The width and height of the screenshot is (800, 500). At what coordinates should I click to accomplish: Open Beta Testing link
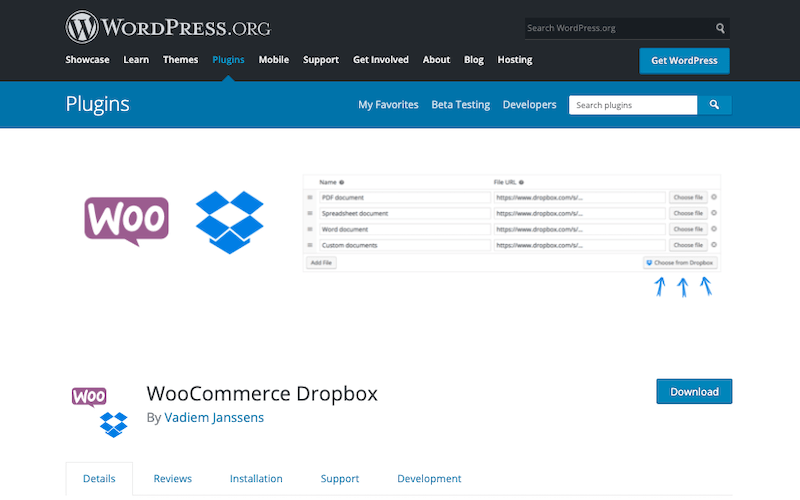tap(461, 105)
